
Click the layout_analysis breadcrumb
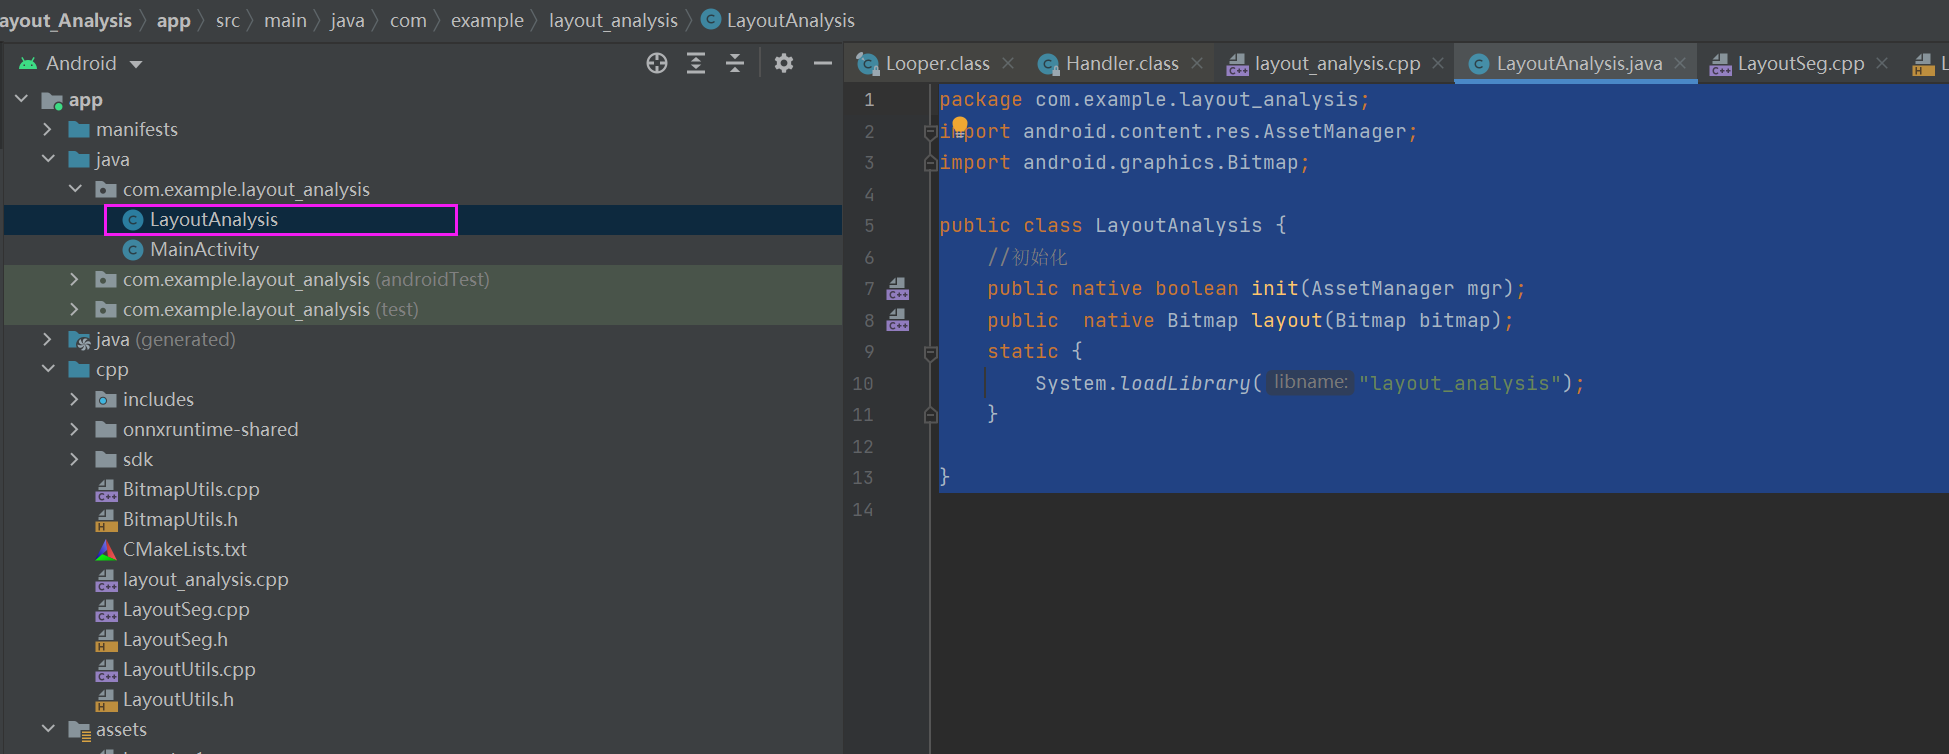[613, 20]
